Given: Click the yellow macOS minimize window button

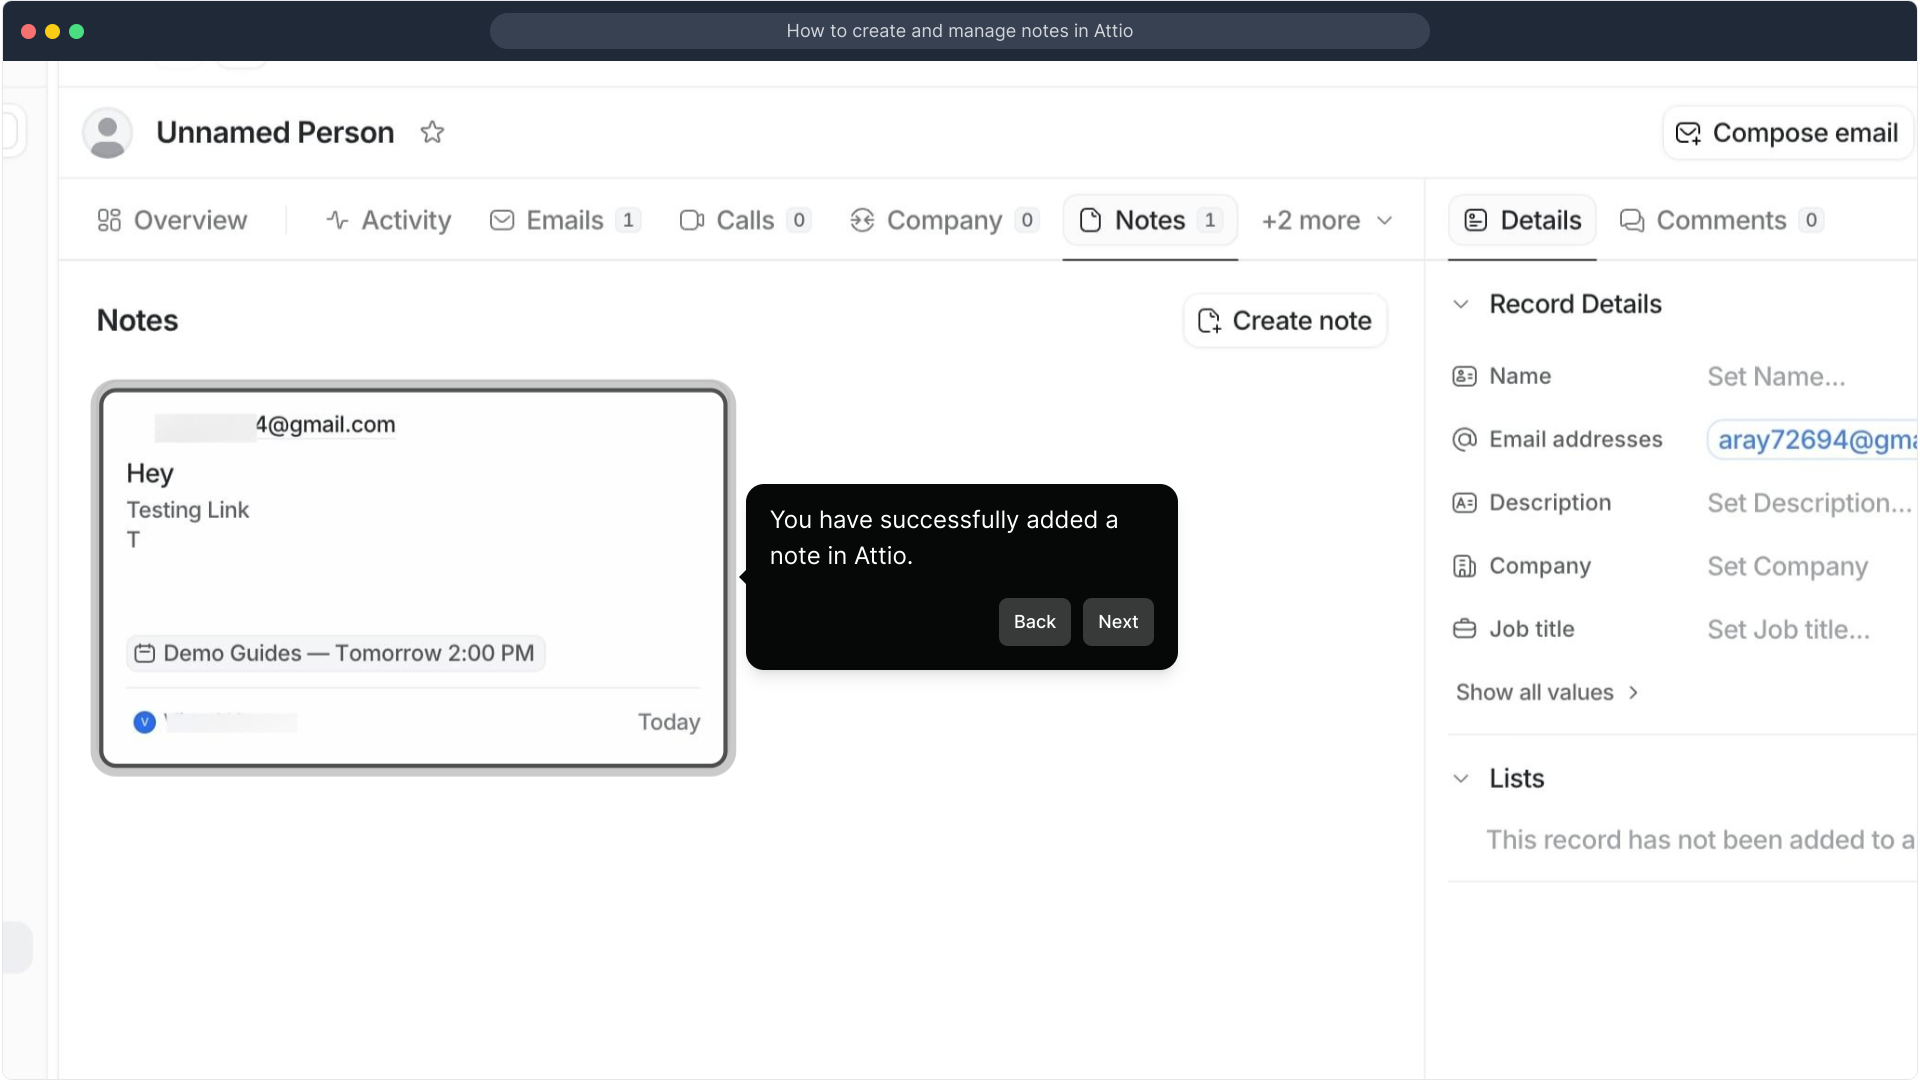Looking at the screenshot, I should (53, 31).
